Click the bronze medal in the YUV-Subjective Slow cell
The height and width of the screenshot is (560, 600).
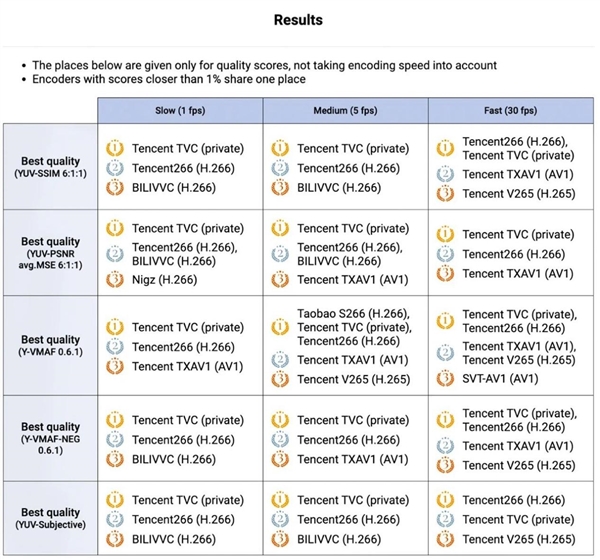(x=116, y=539)
